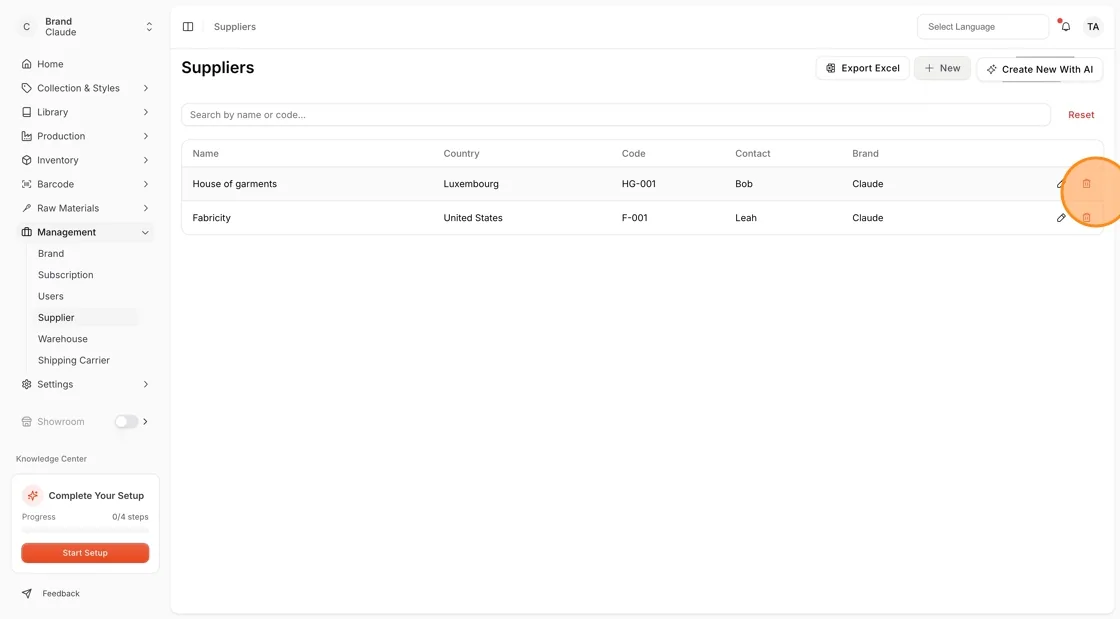Open the Select Language dropdown
The width and height of the screenshot is (1120, 619).
(x=982, y=27)
